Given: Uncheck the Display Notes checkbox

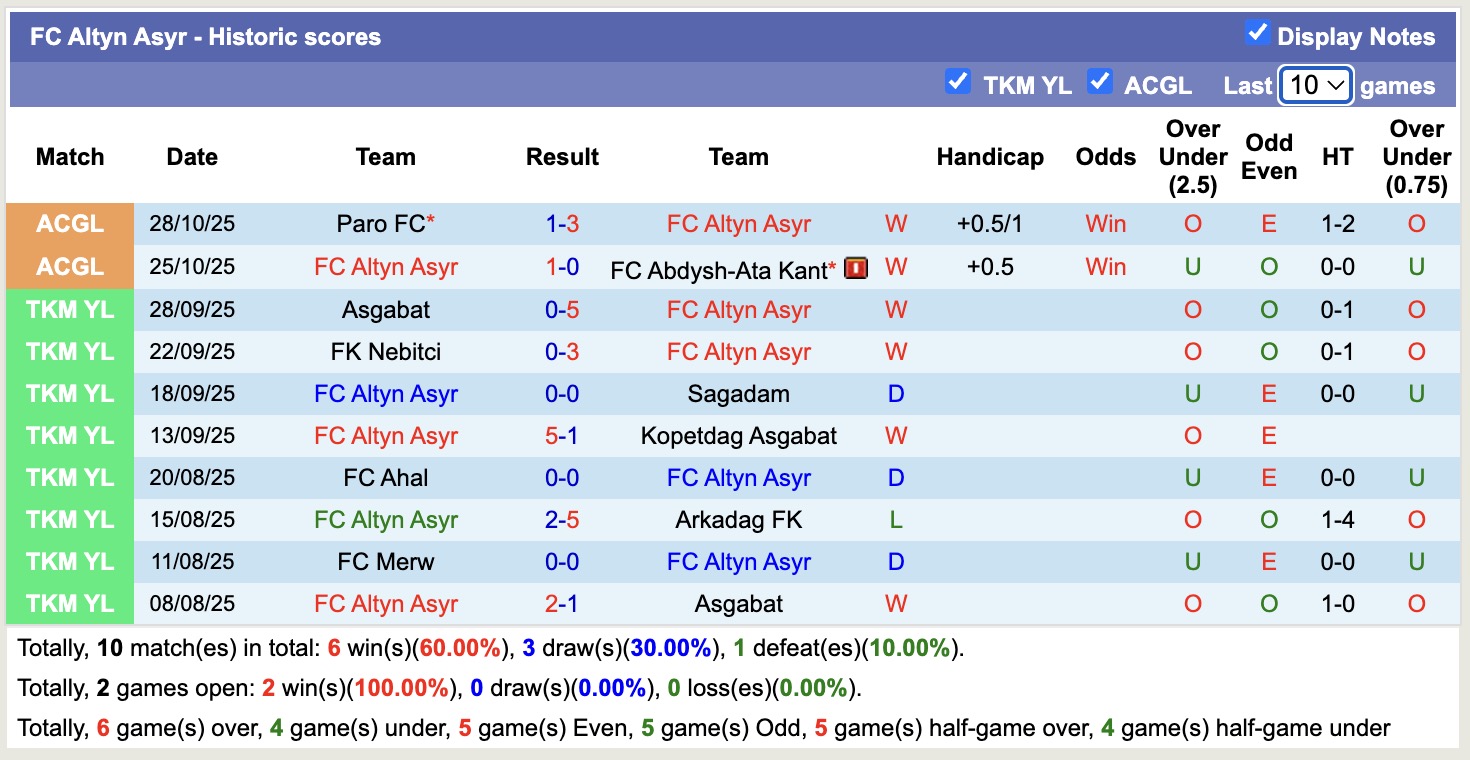Looking at the screenshot, I should tap(1256, 32).
